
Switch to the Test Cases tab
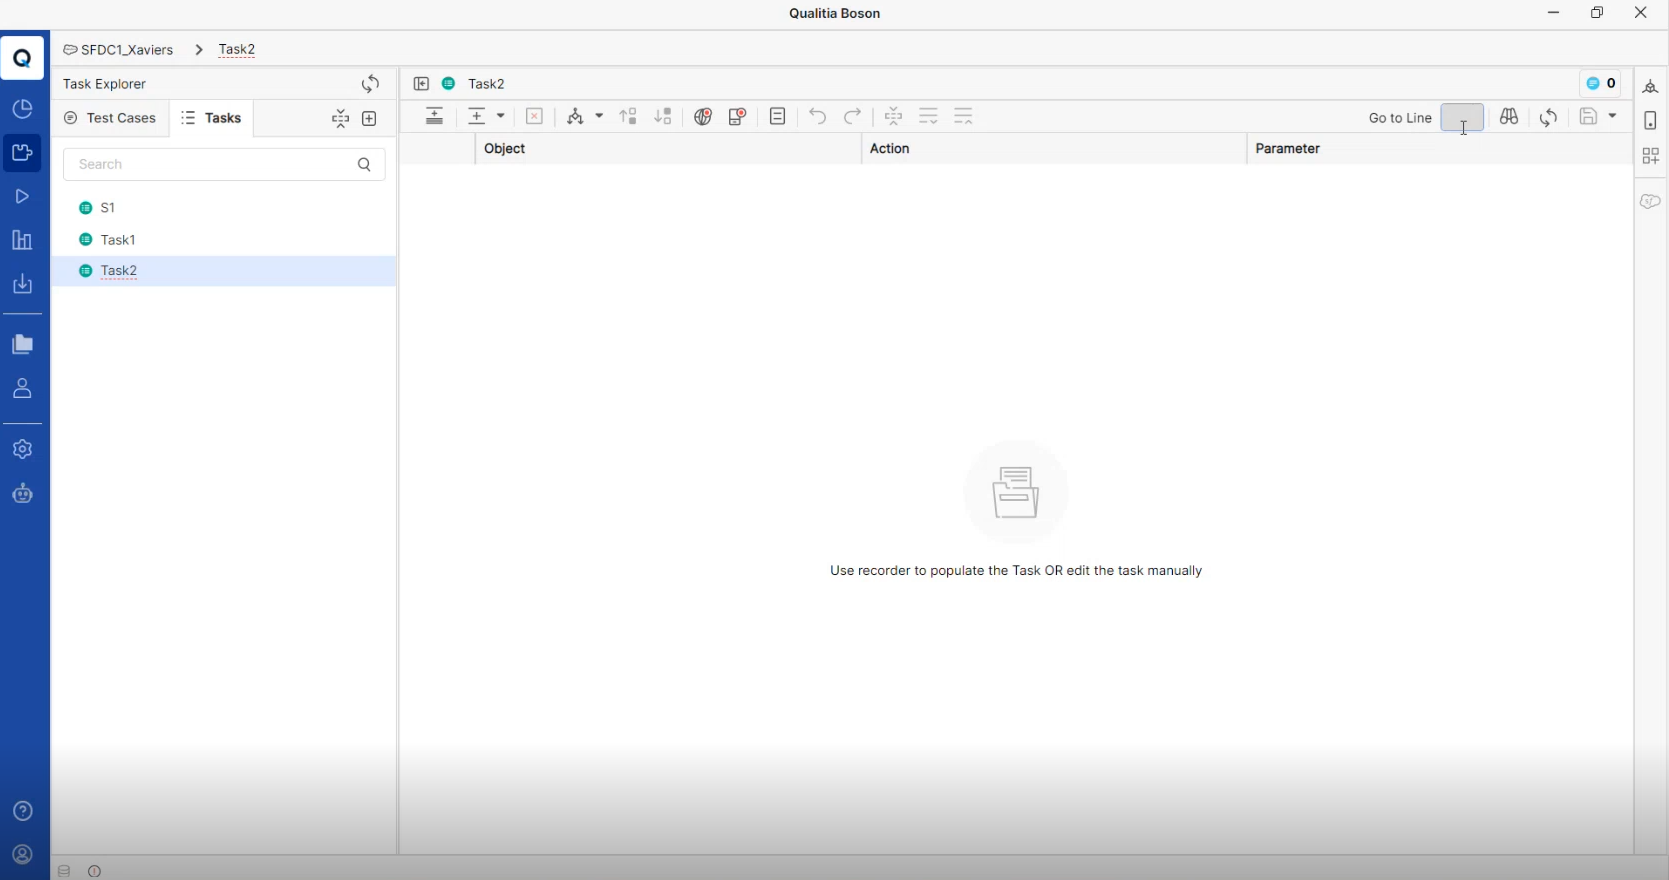click(x=110, y=118)
